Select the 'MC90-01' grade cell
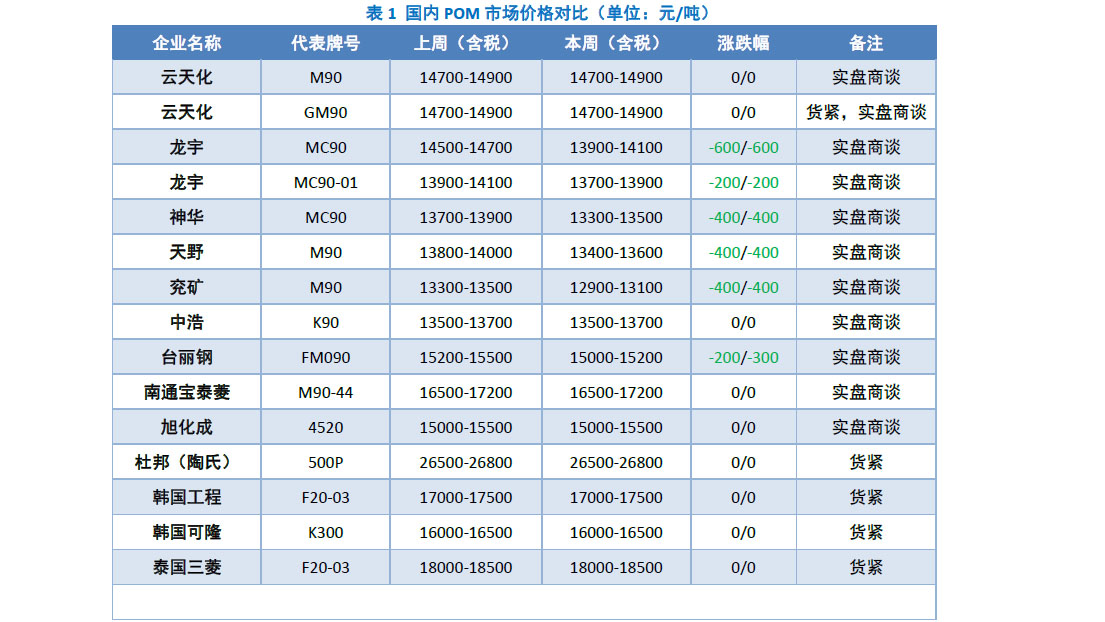Image resolution: width=1105 pixels, height=622 pixels. click(x=326, y=182)
